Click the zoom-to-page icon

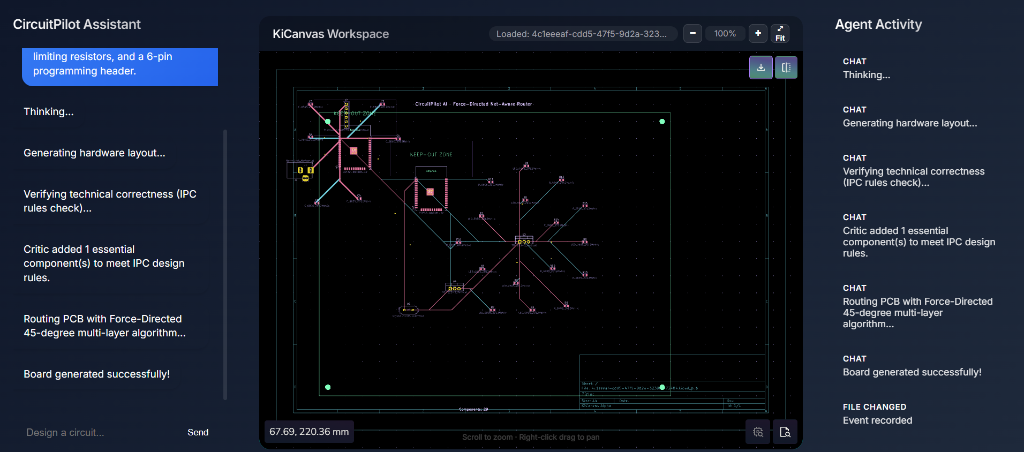pyautogui.click(x=786, y=432)
